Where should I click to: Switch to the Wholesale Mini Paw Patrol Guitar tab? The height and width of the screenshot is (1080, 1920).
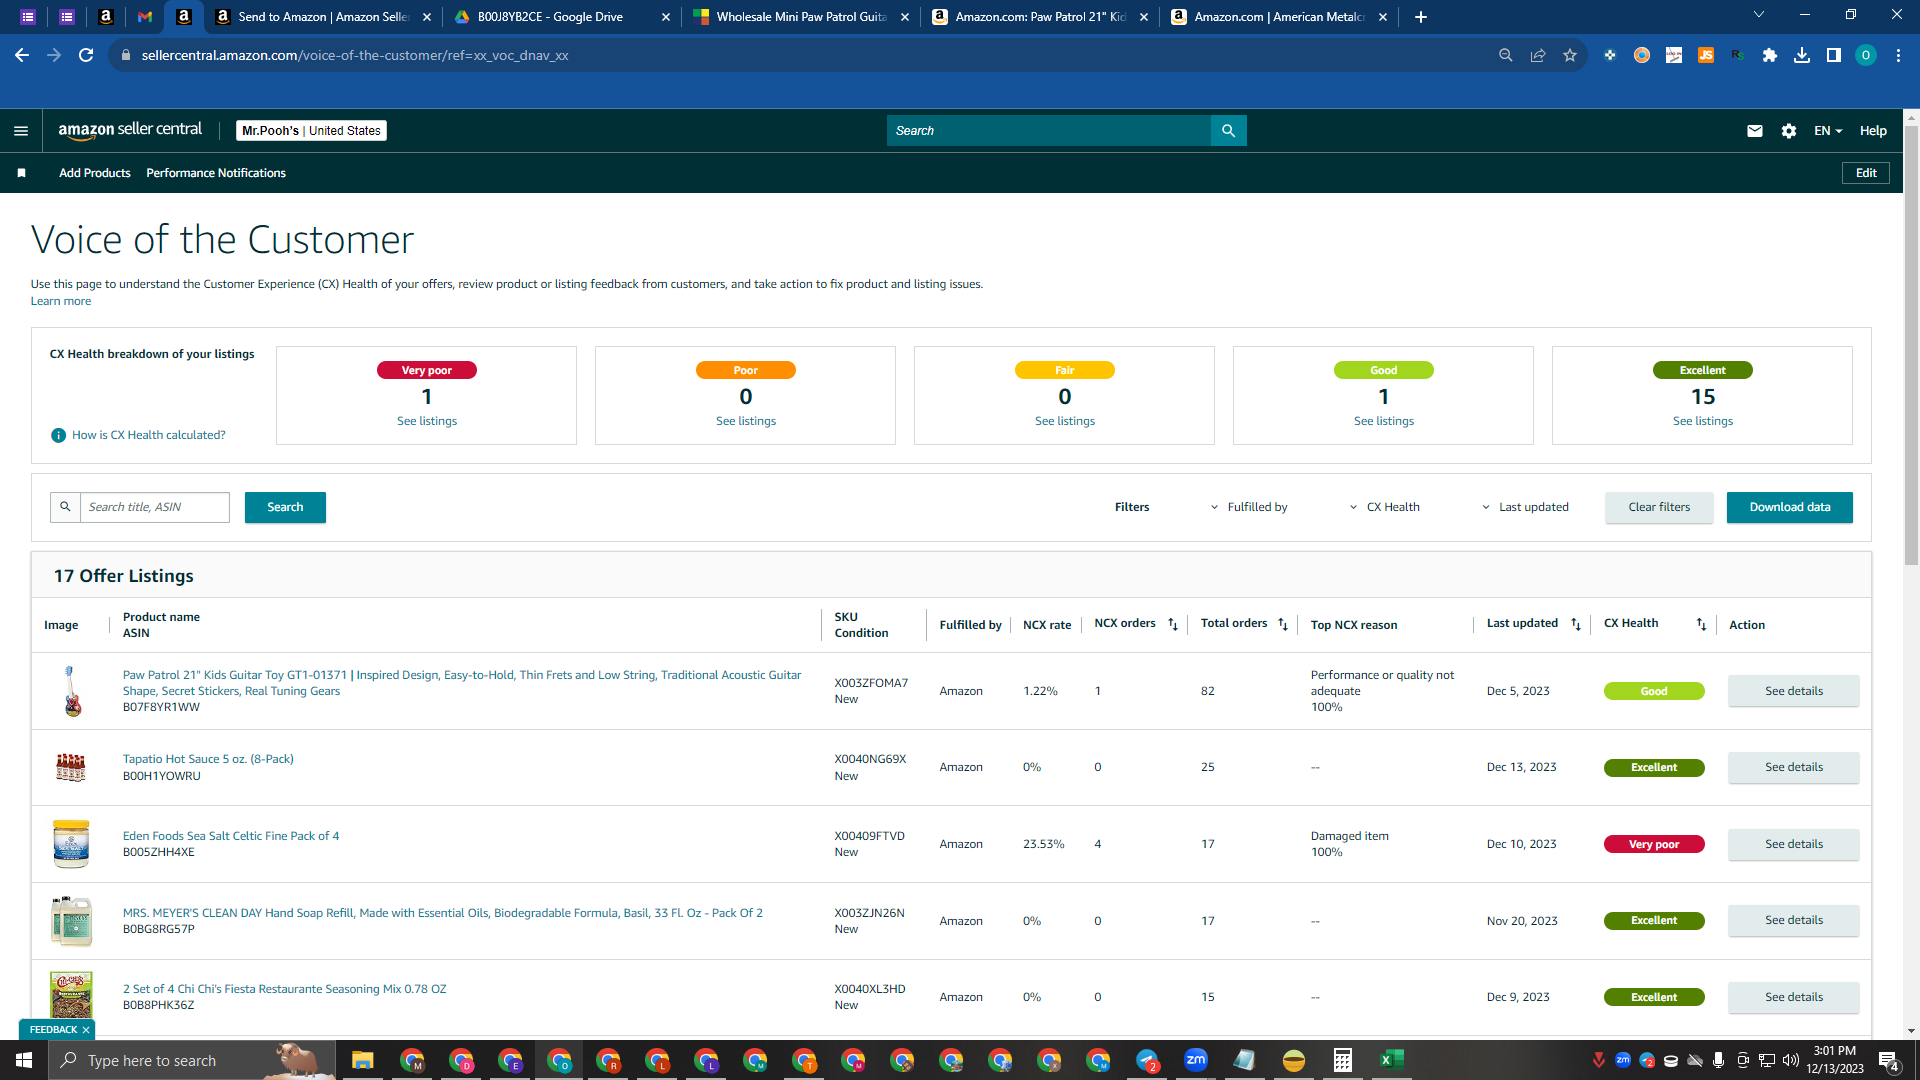(800, 17)
